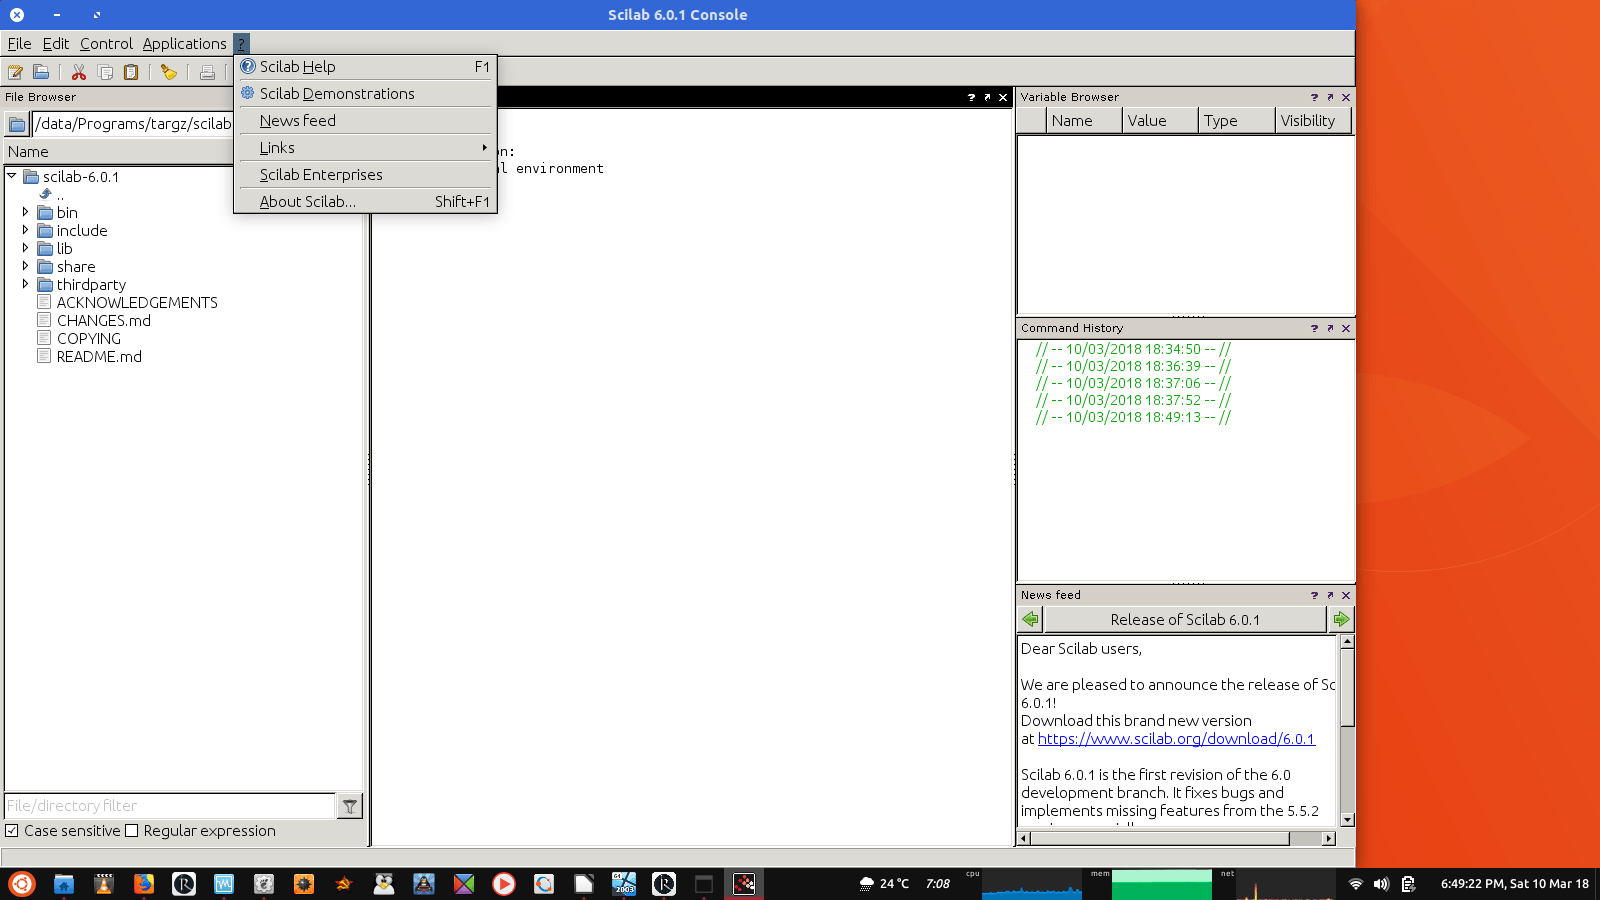The image size is (1600, 900).
Task: Open the File menu
Action: [x=19, y=44]
